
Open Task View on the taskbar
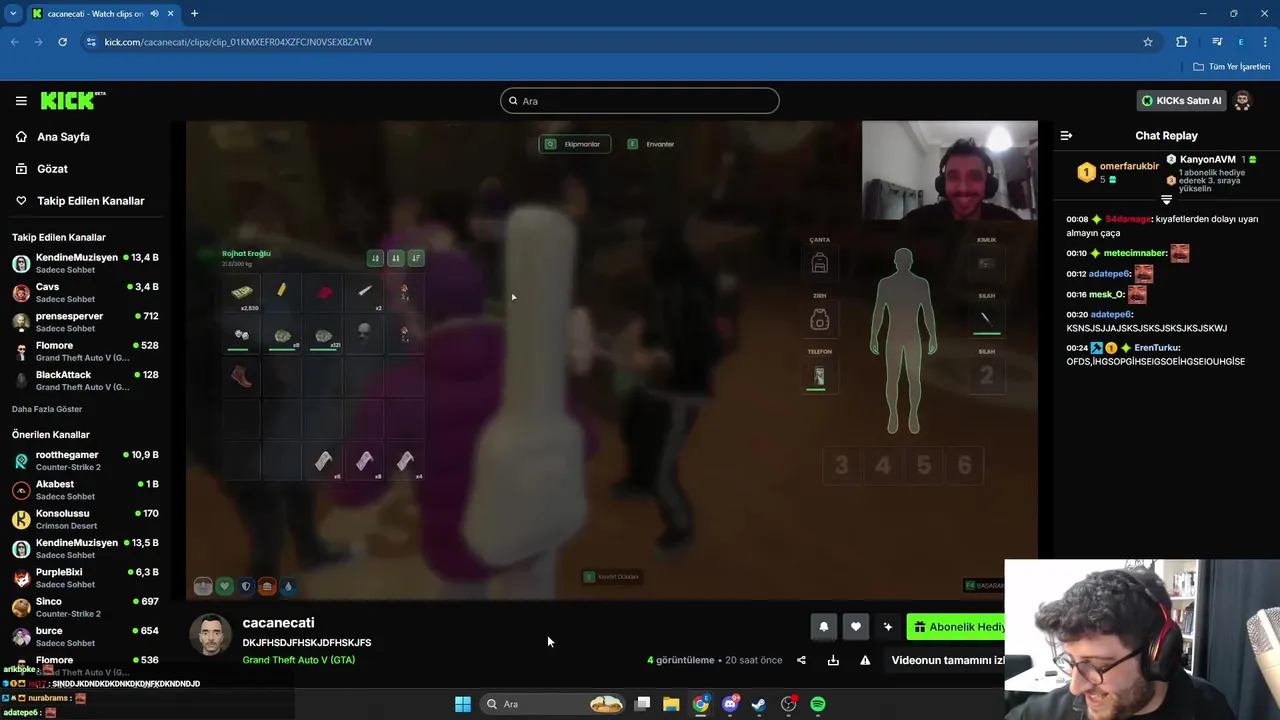click(x=643, y=704)
